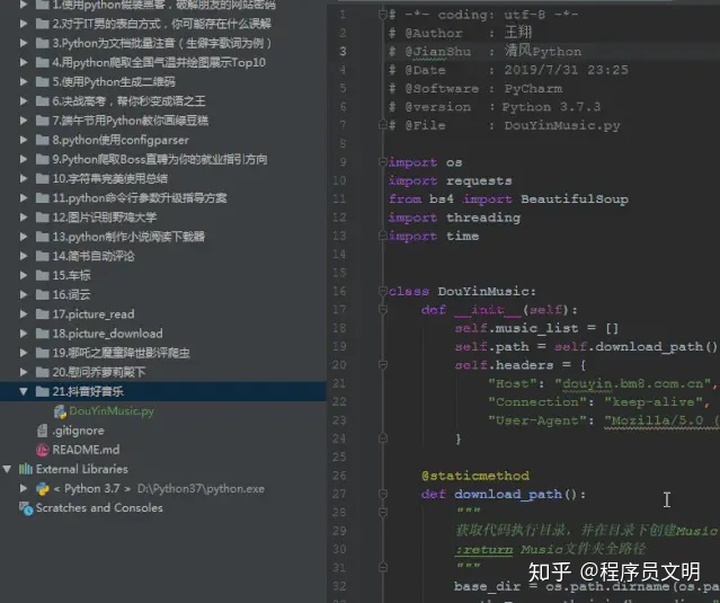Click the 19.哪吒之魔童降世 folder icon
Viewport: 720px width, 603px height.
pyautogui.click(x=42, y=353)
